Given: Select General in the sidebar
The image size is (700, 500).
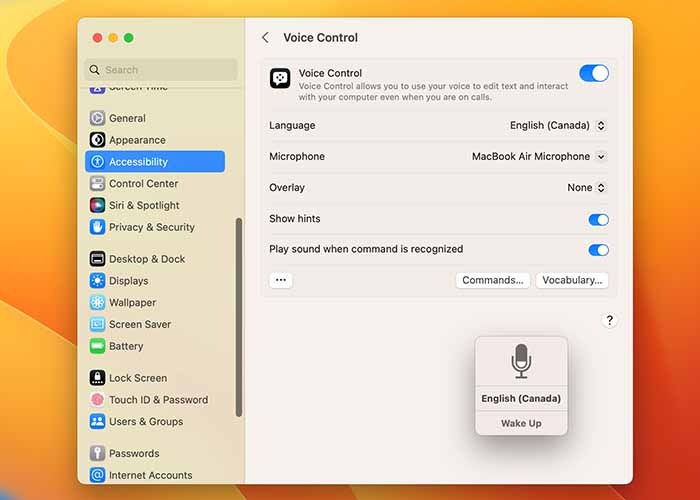Looking at the screenshot, I should (x=154, y=118).
